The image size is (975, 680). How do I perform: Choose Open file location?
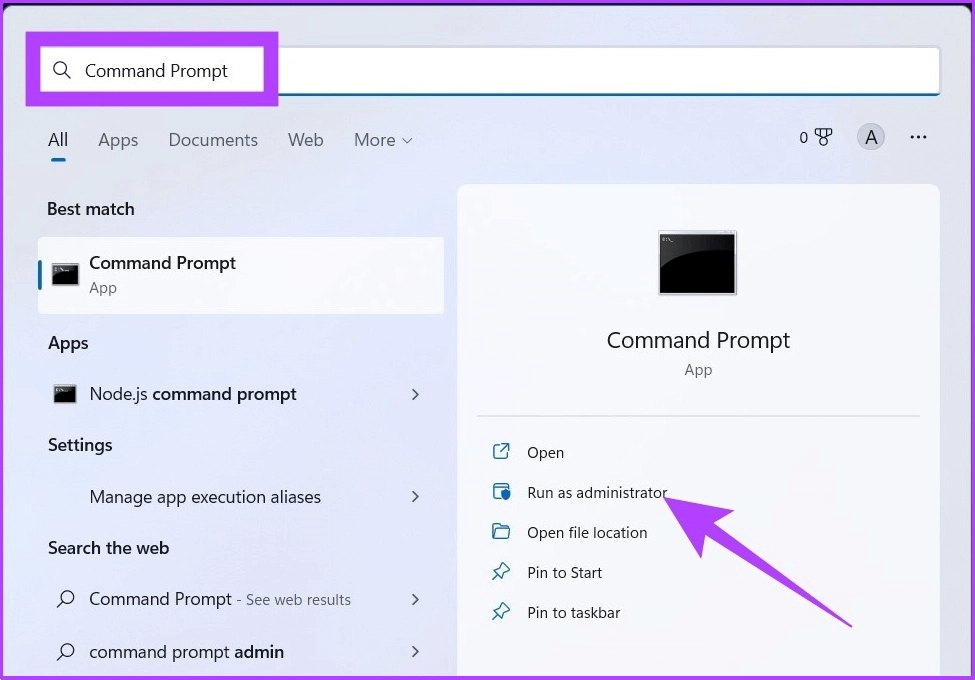[587, 533]
